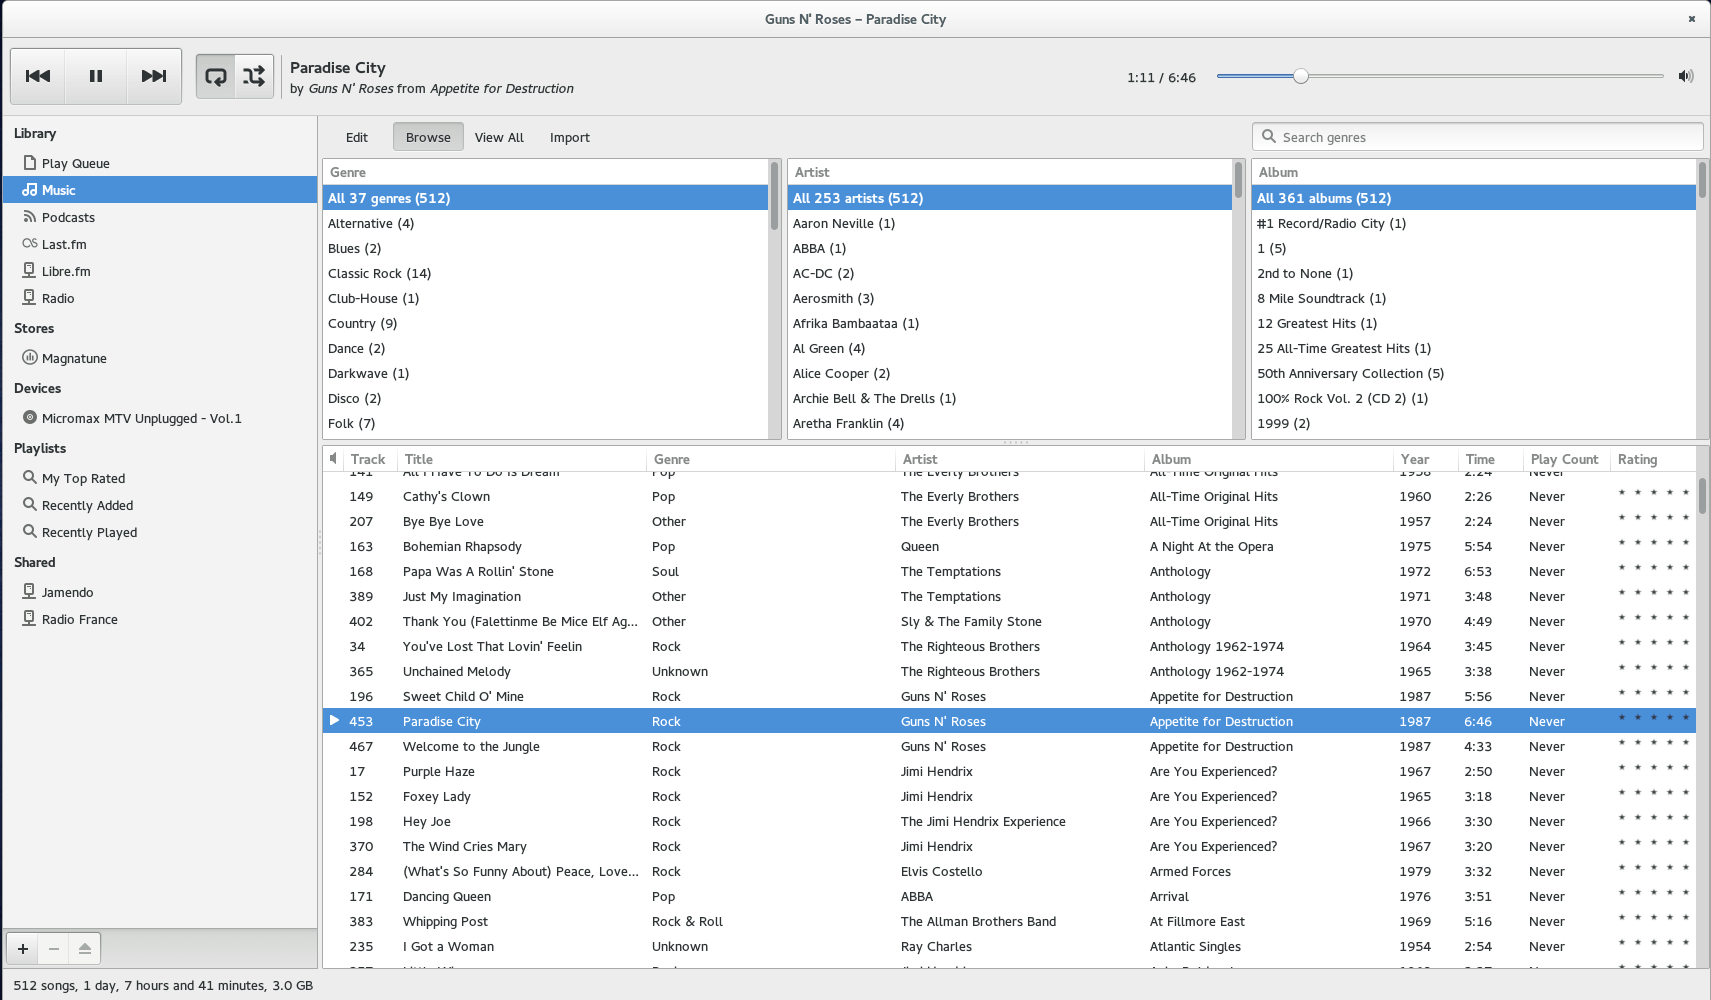This screenshot has height=1000, width=1711.
Task: Toggle repeat mode
Action: point(216,76)
